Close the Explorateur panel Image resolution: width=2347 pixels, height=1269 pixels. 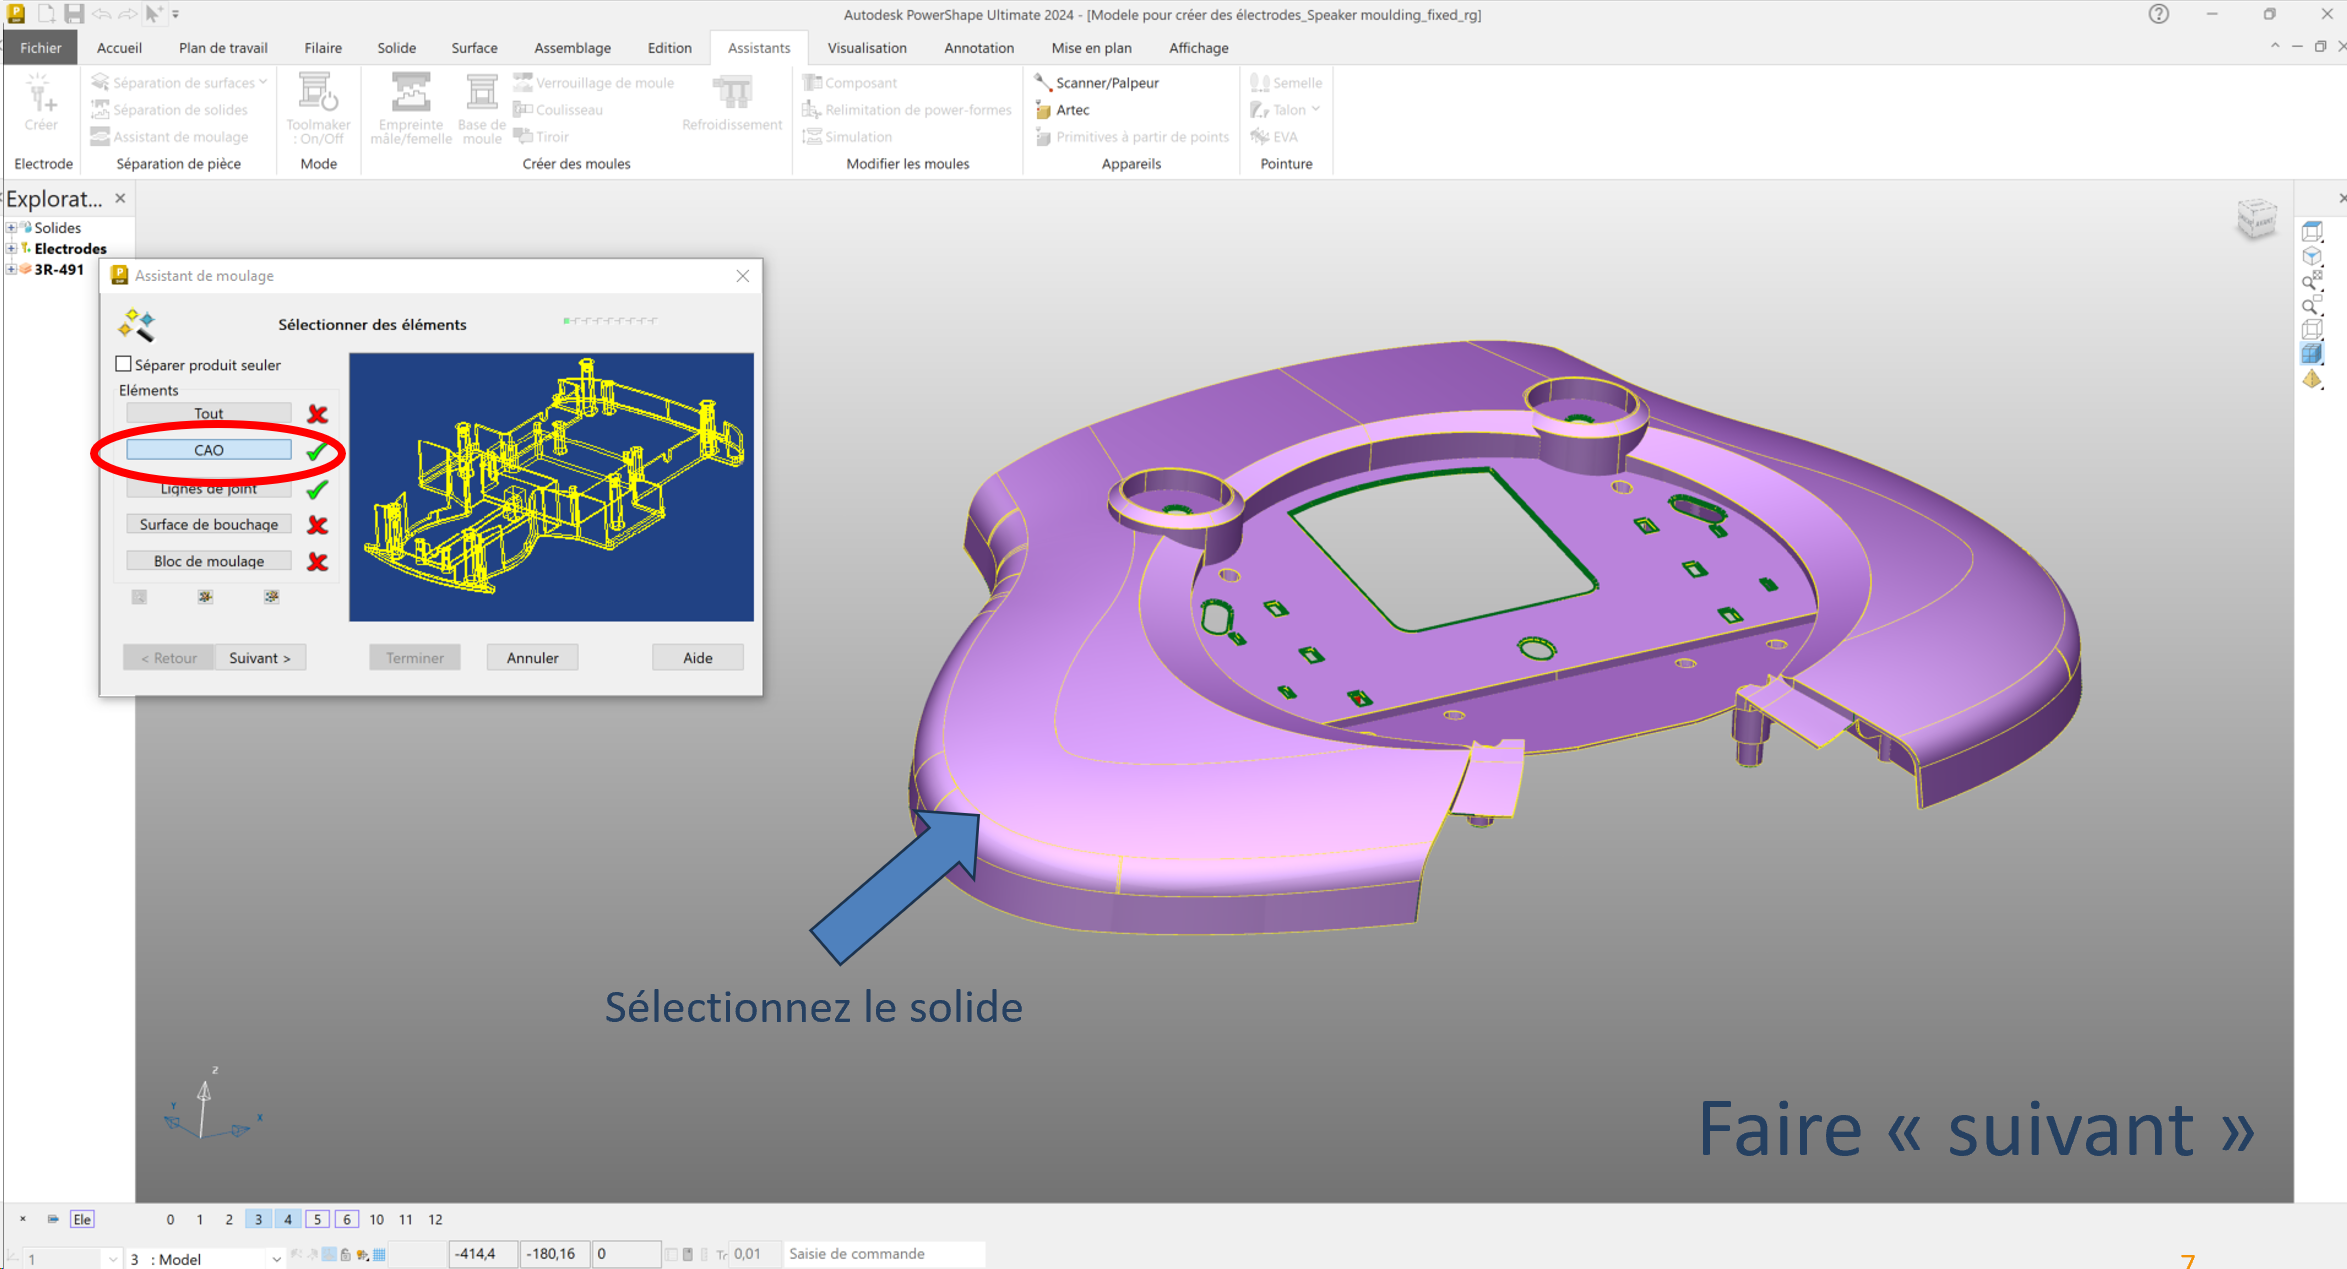pos(120,198)
